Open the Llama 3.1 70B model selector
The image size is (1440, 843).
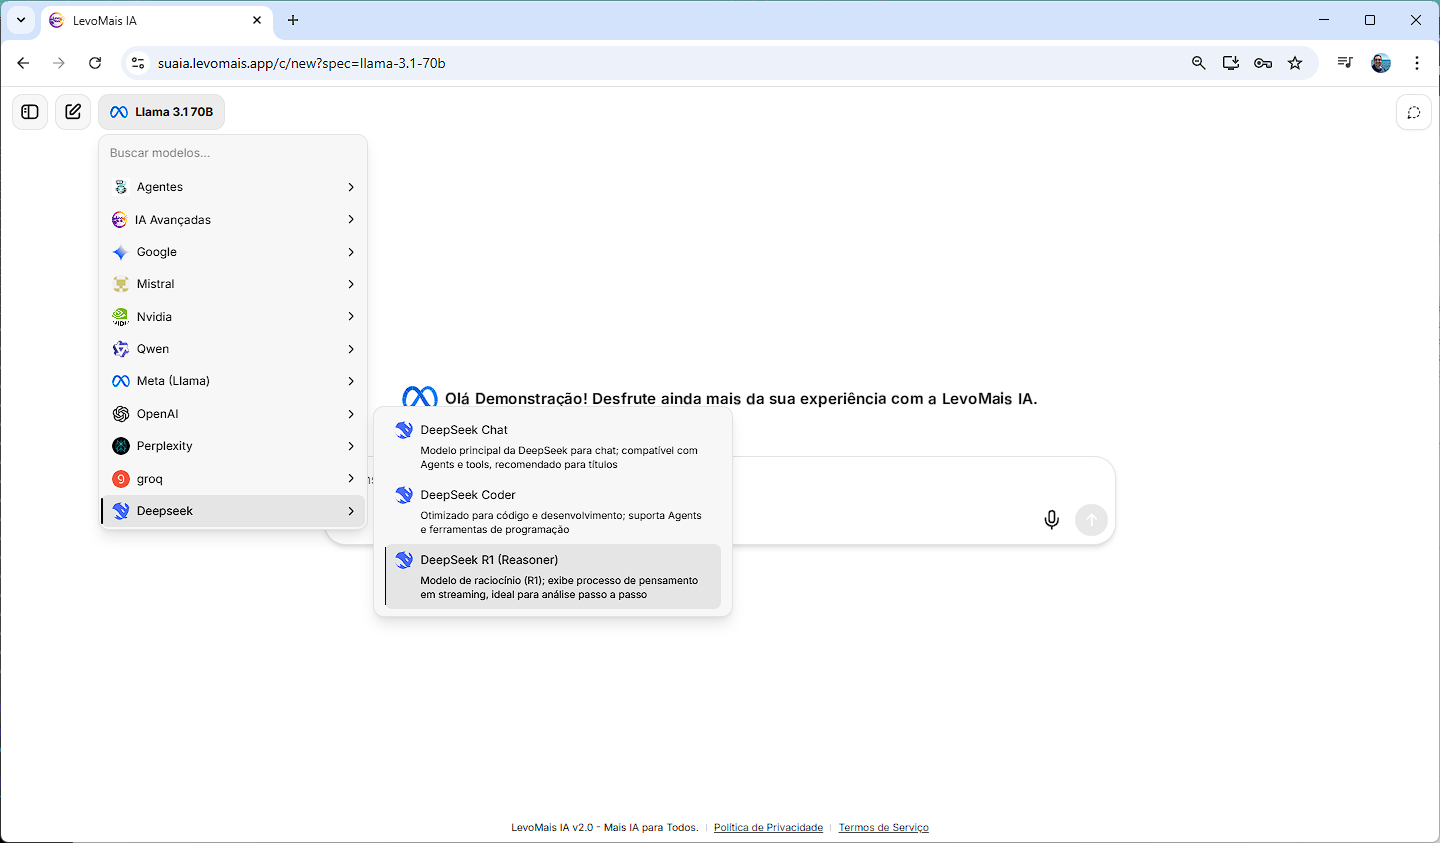pyautogui.click(x=162, y=112)
